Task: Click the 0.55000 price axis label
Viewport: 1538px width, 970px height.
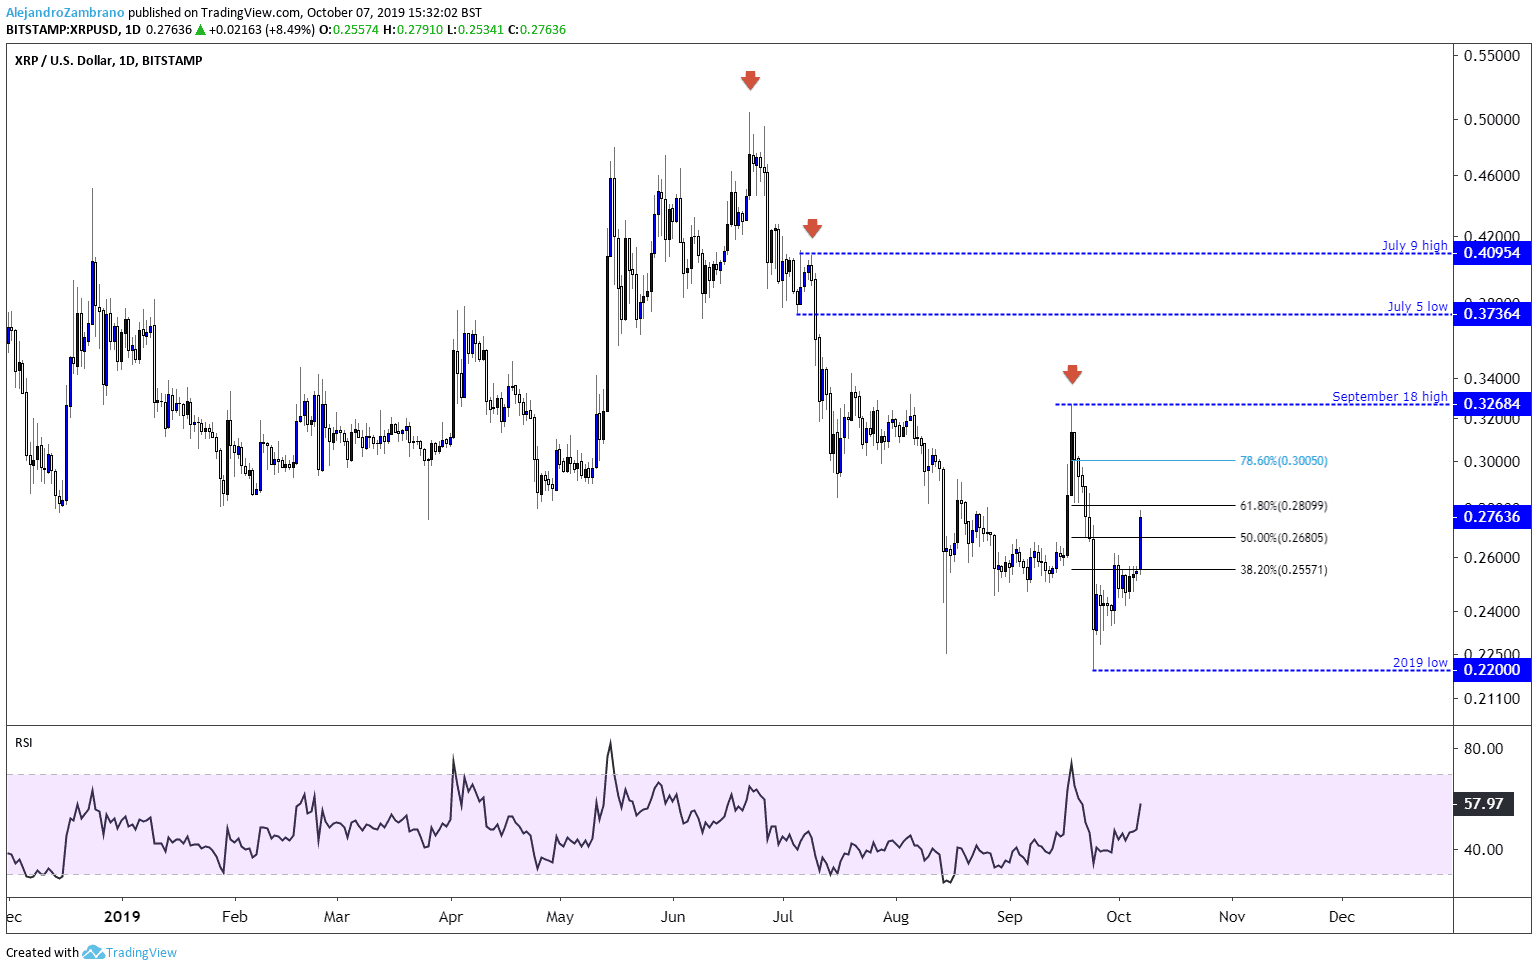Action: tap(1492, 56)
